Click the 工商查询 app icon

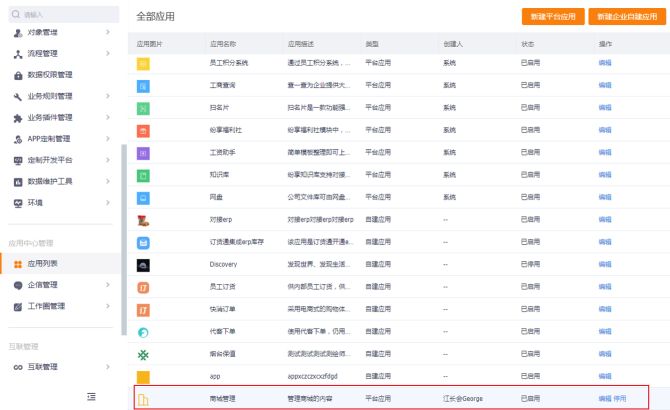click(x=143, y=86)
